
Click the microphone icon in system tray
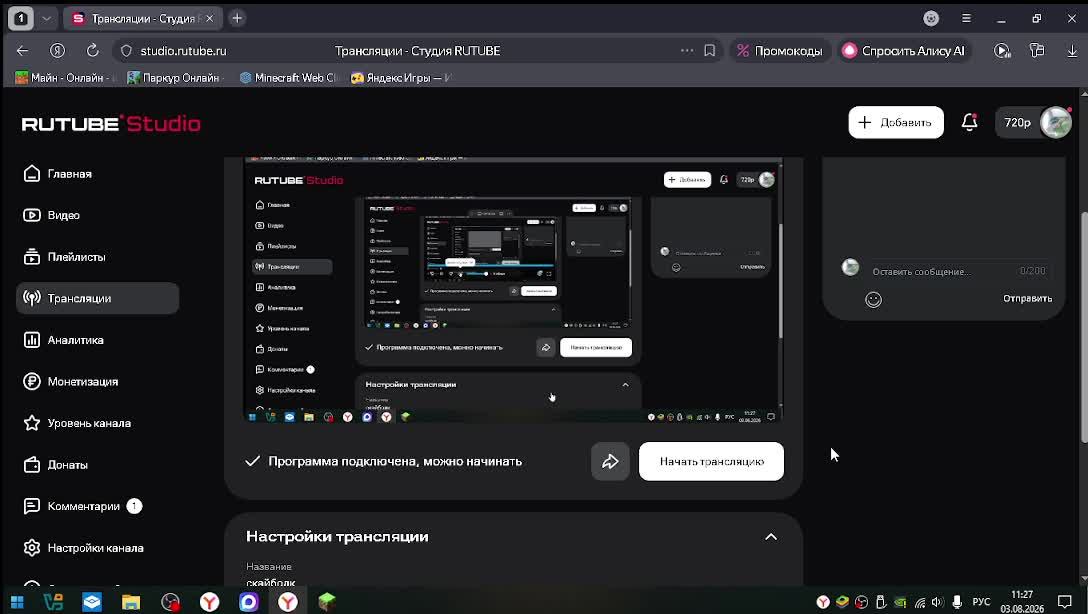pos(957,602)
